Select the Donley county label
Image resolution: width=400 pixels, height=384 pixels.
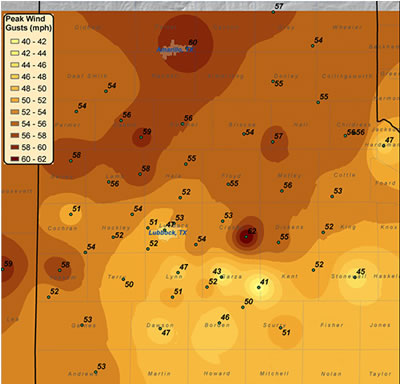pos(286,76)
